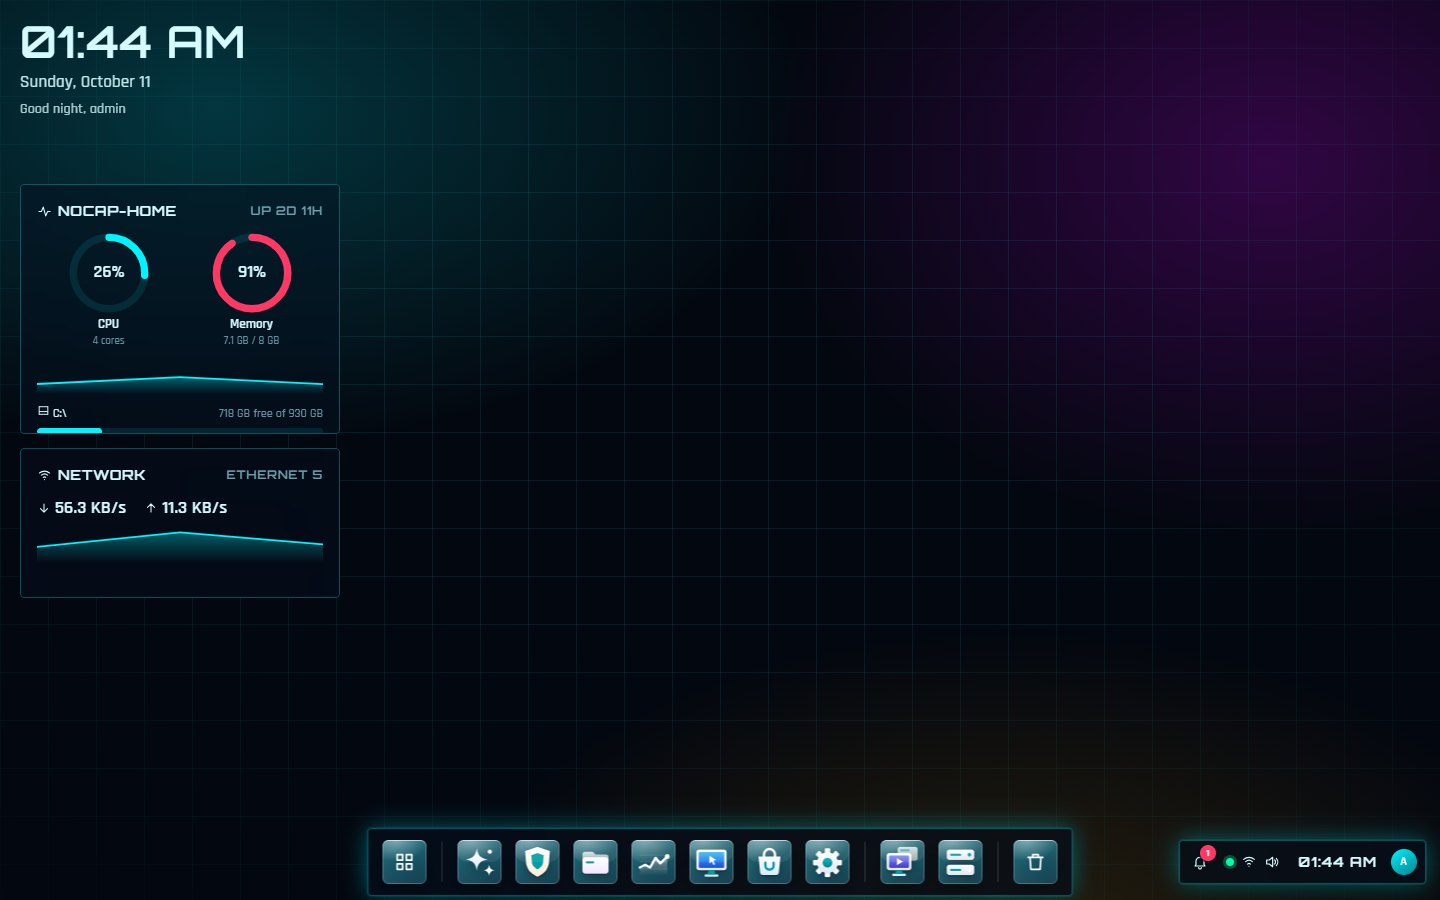Click the speaker volume tray icon
The height and width of the screenshot is (900, 1440).
click(1272, 862)
